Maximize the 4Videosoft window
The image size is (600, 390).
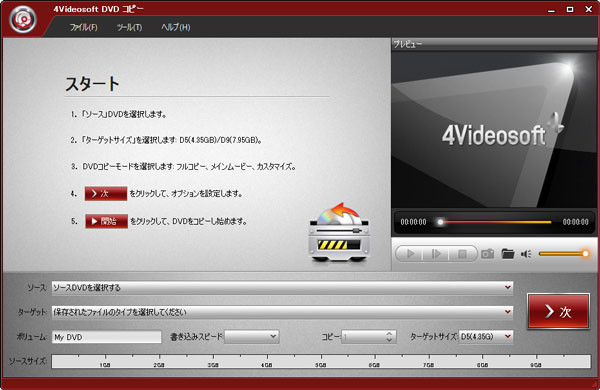570,9
